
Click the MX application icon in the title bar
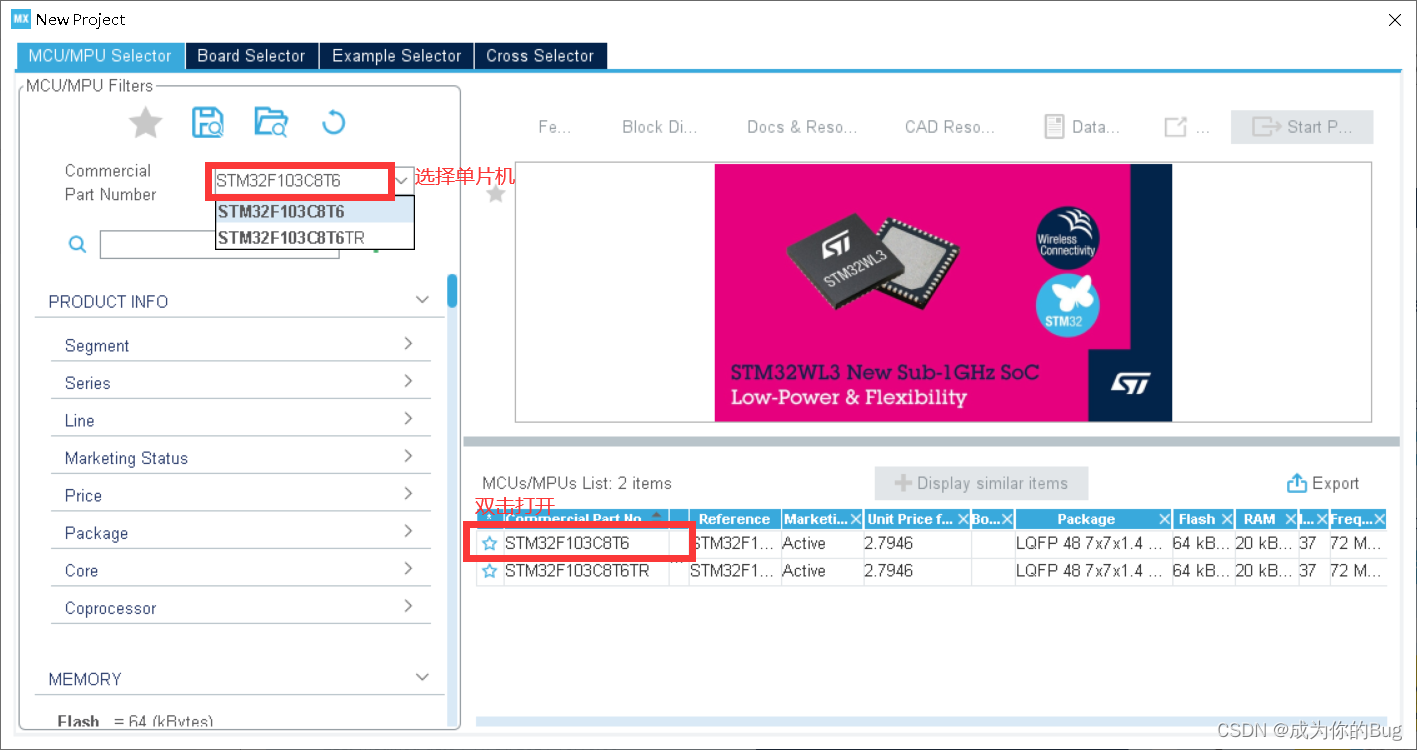tap(21, 19)
